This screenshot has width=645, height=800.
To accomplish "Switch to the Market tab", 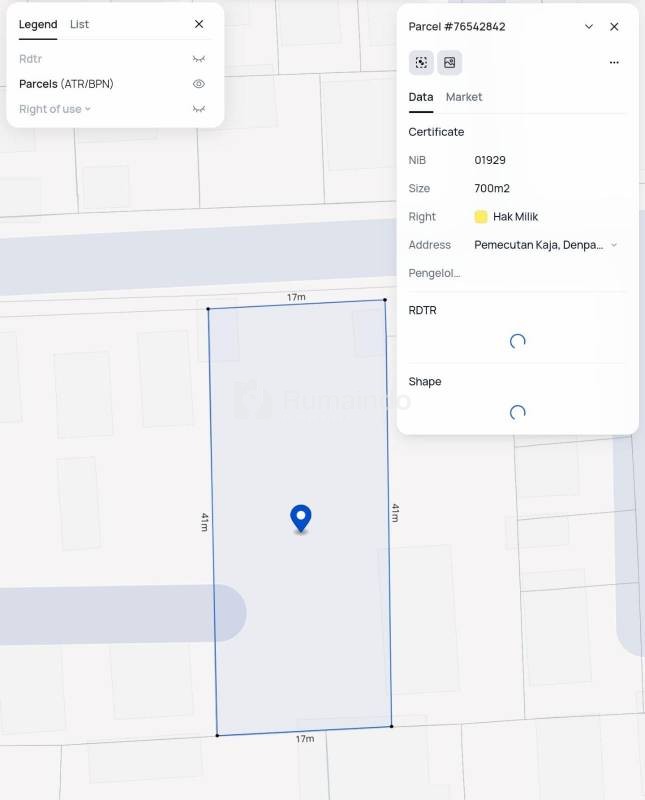I will [x=464, y=97].
